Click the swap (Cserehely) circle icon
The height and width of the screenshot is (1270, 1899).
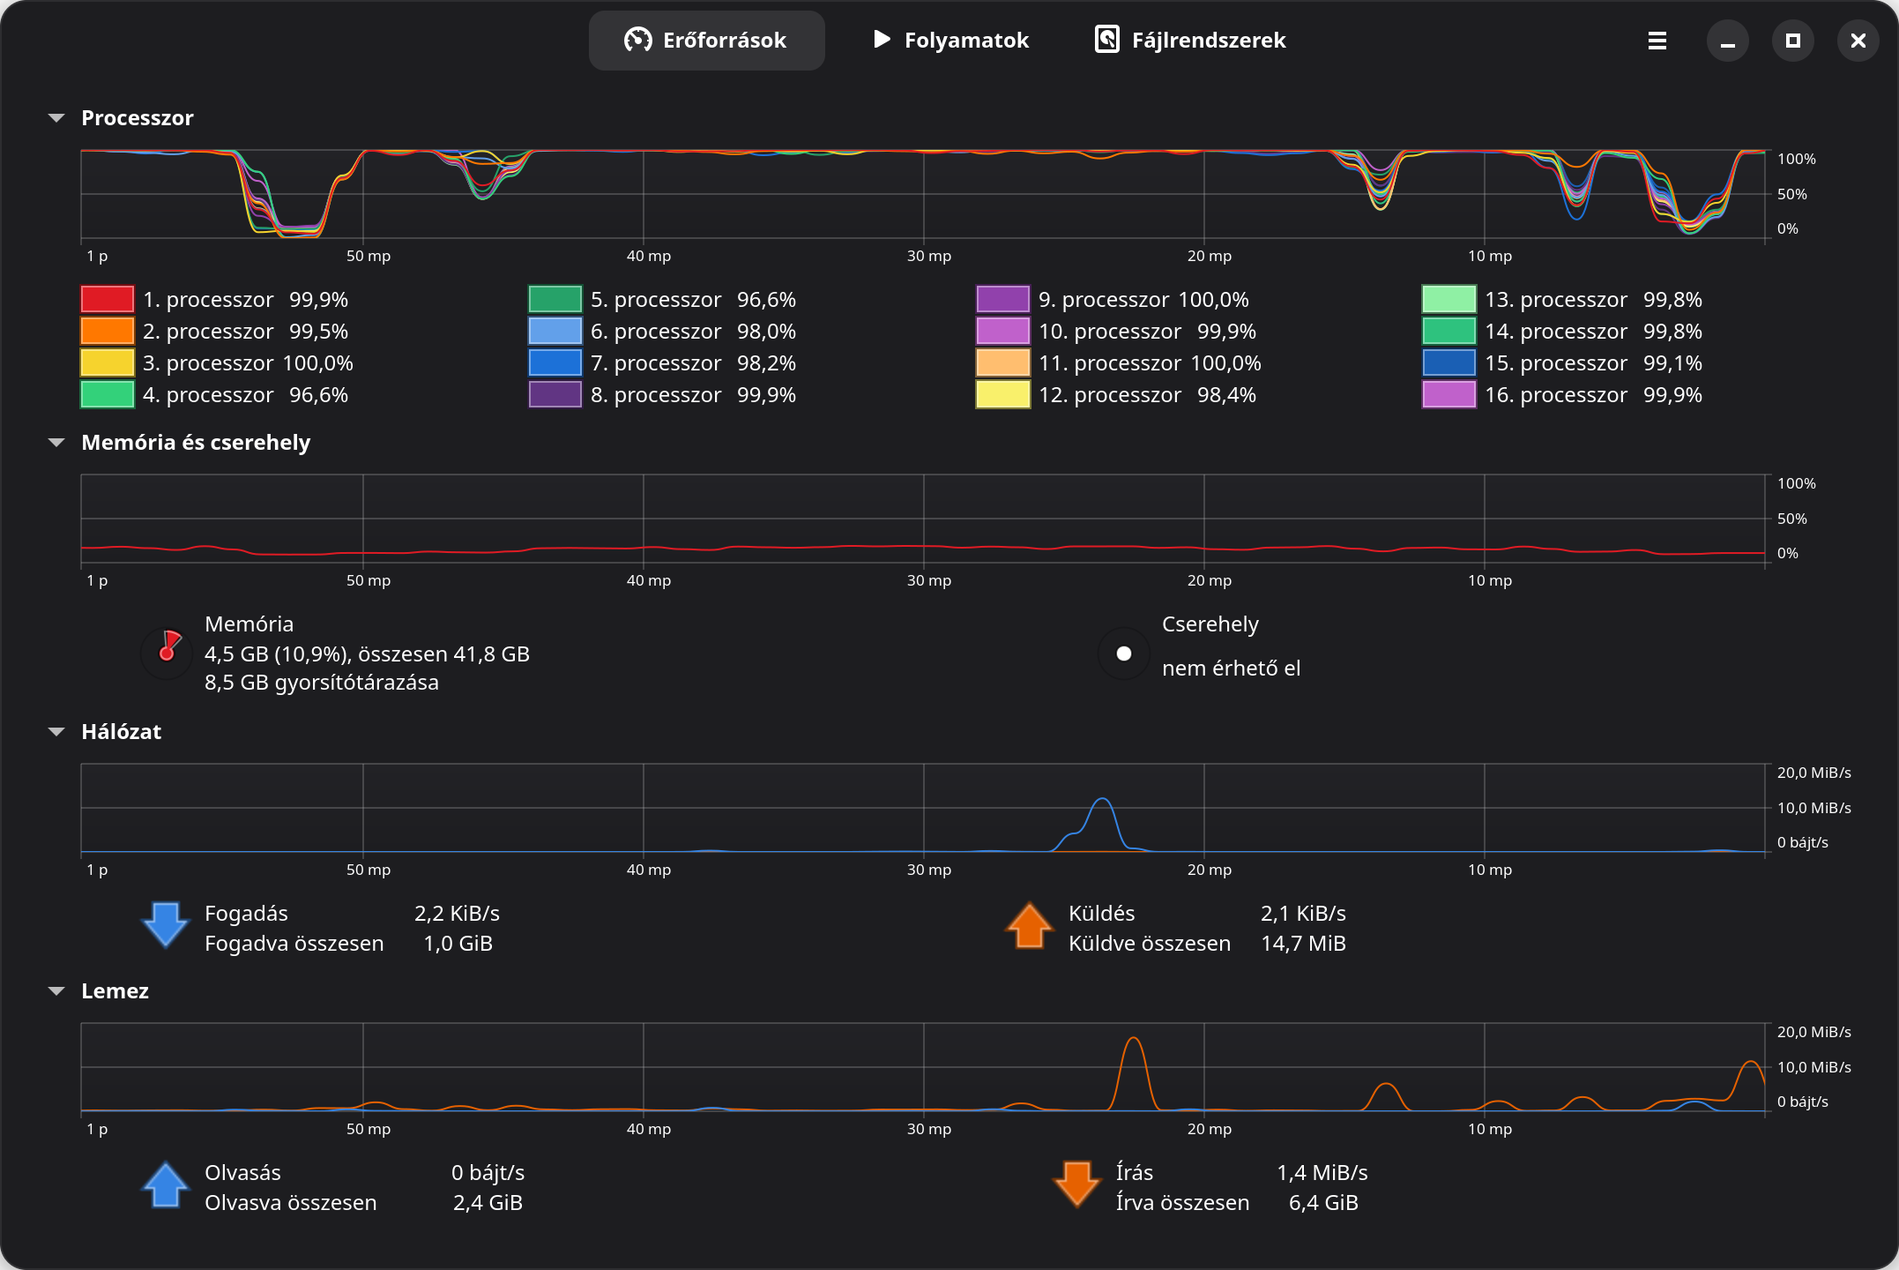[x=1124, y=653]
